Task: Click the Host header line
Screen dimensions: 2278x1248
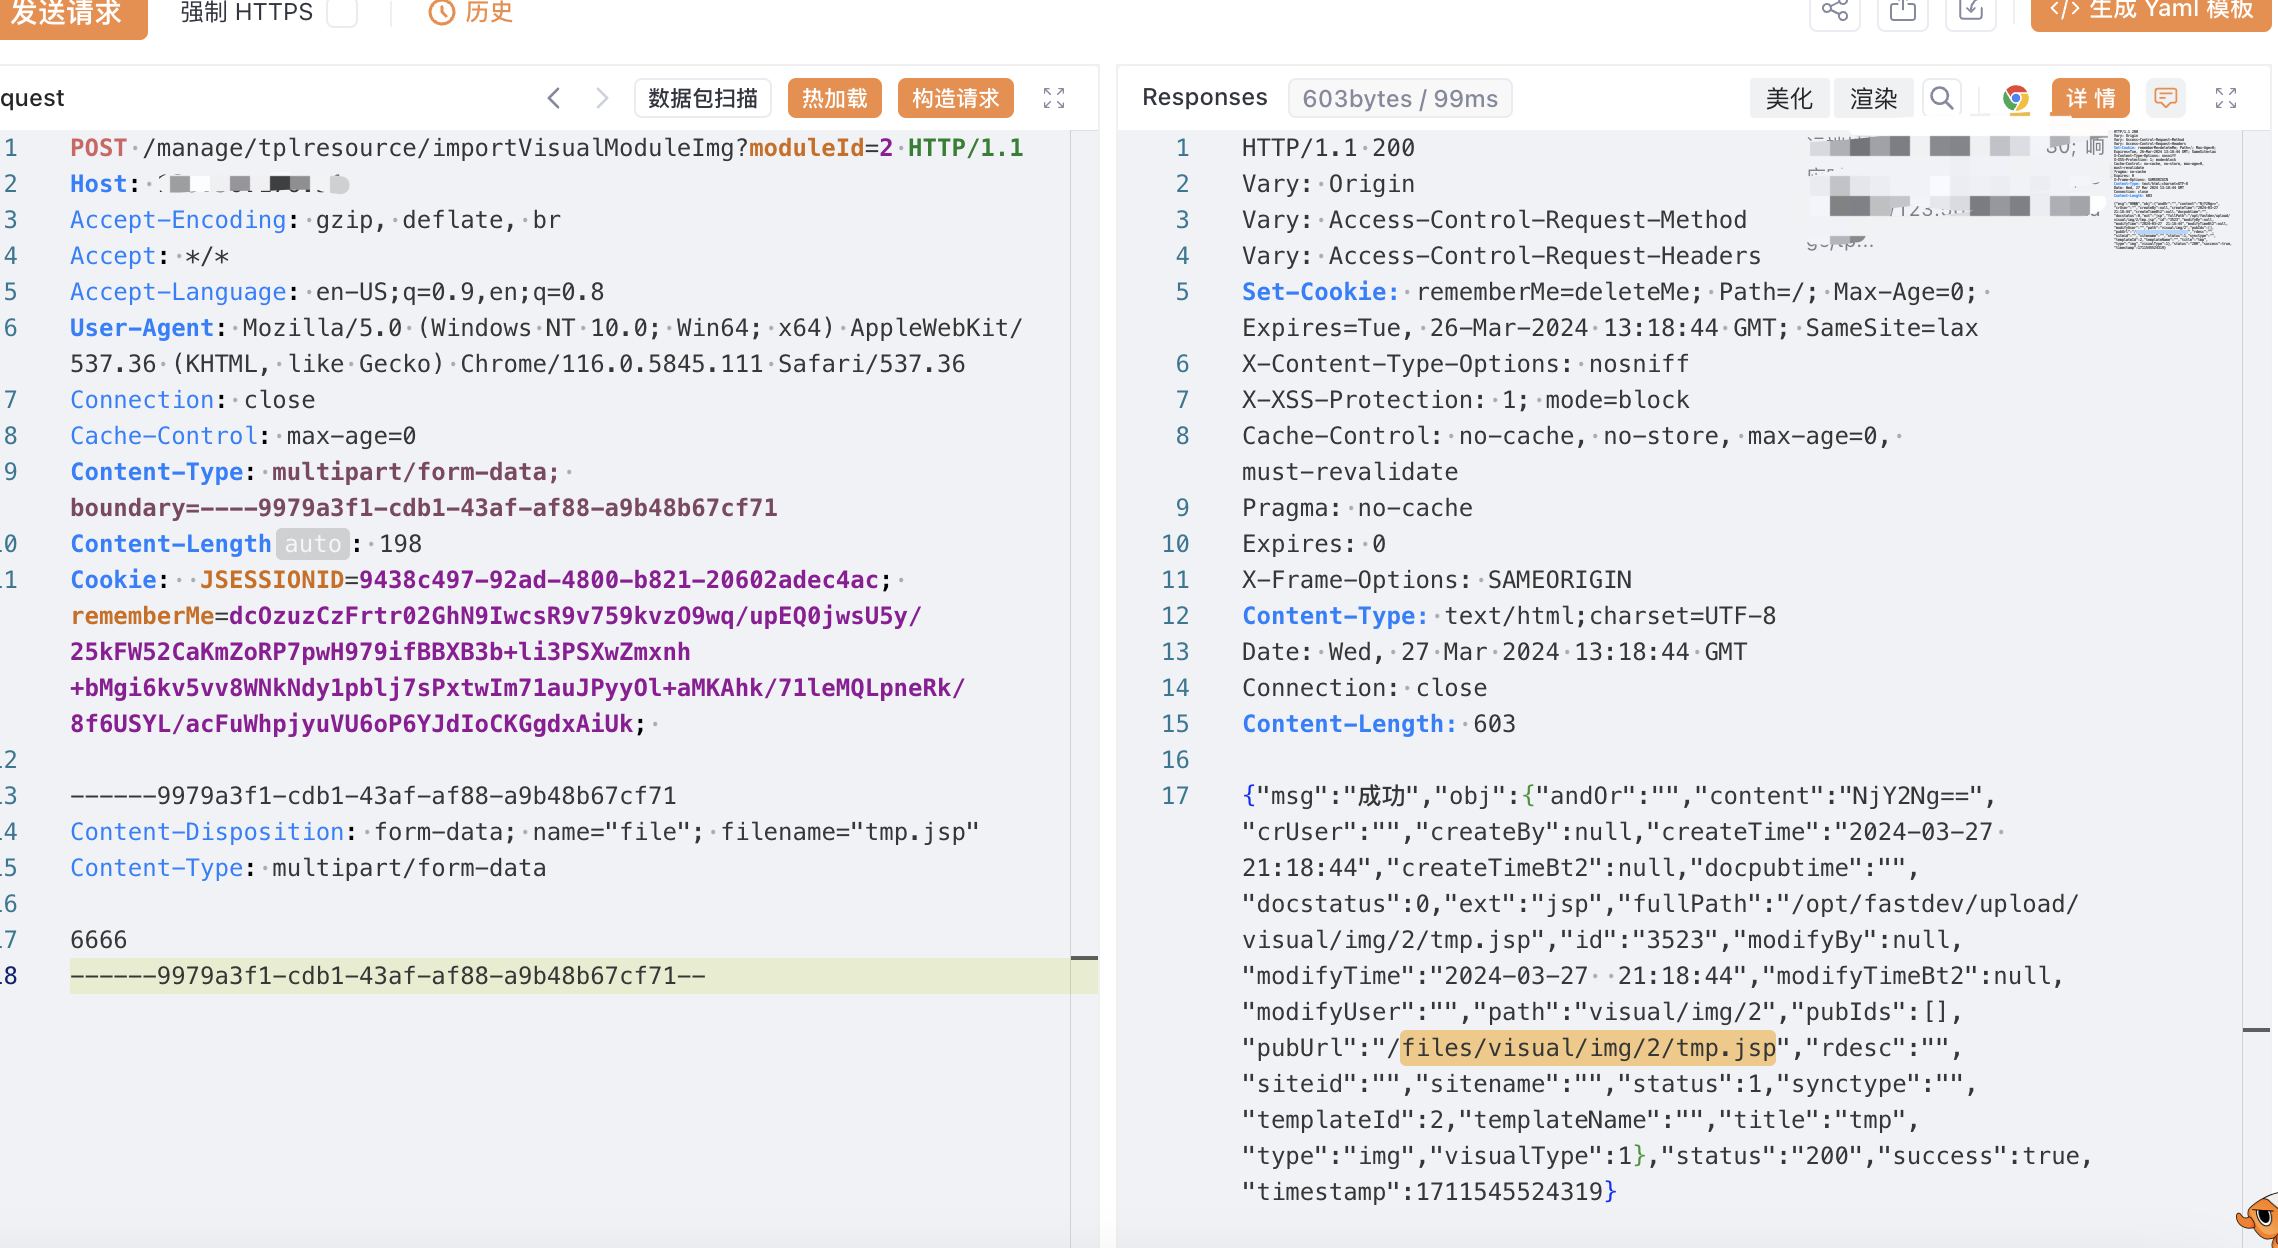Action: tap(210, 184)
